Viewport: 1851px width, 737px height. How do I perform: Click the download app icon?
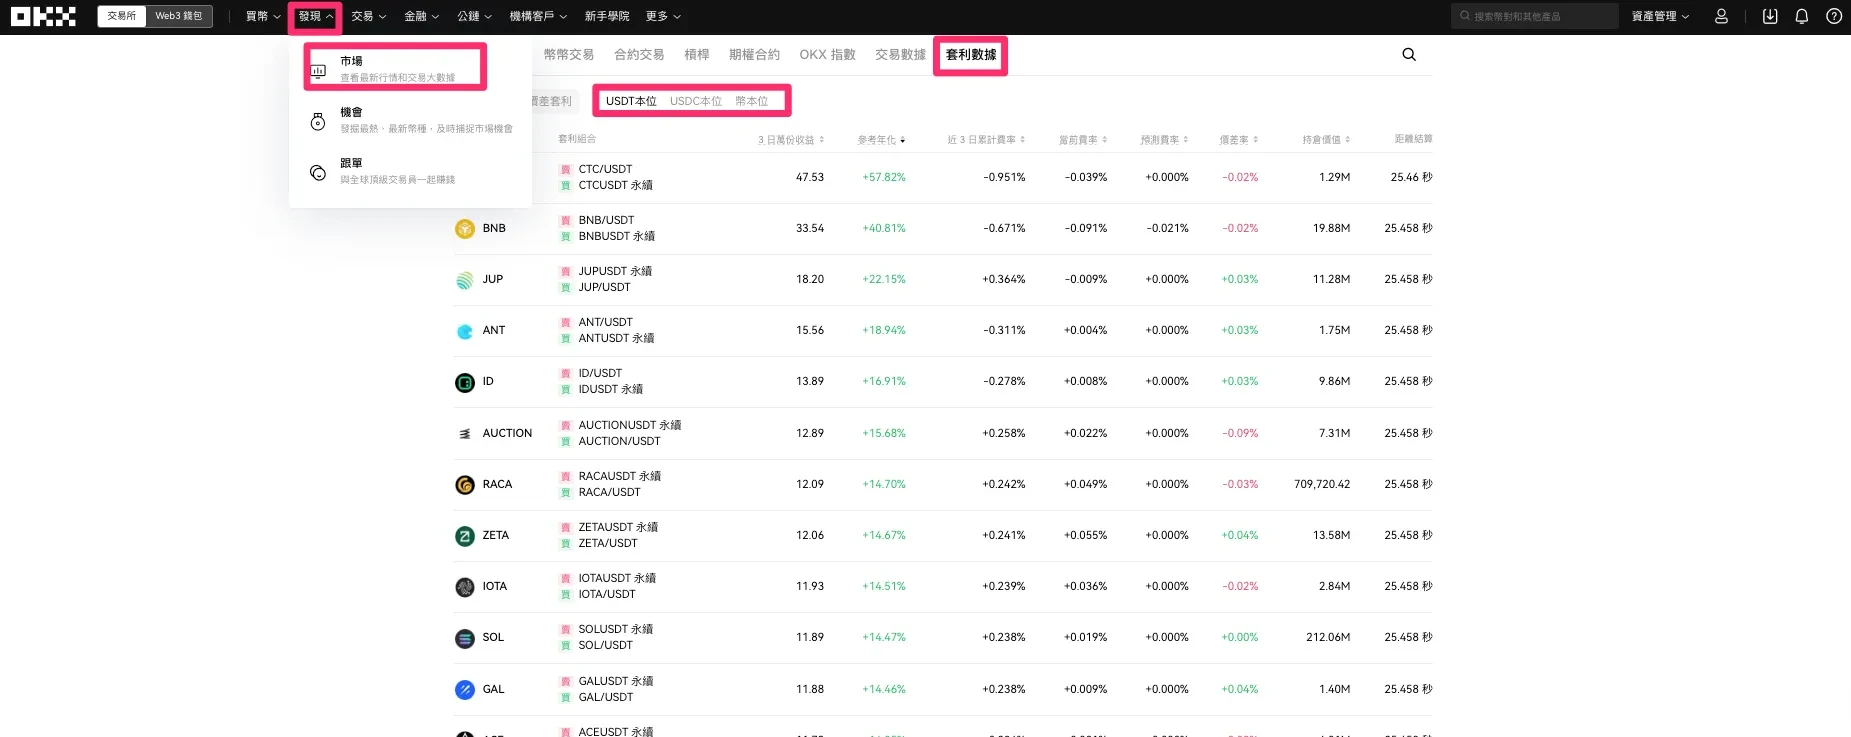click(1770, 16)
